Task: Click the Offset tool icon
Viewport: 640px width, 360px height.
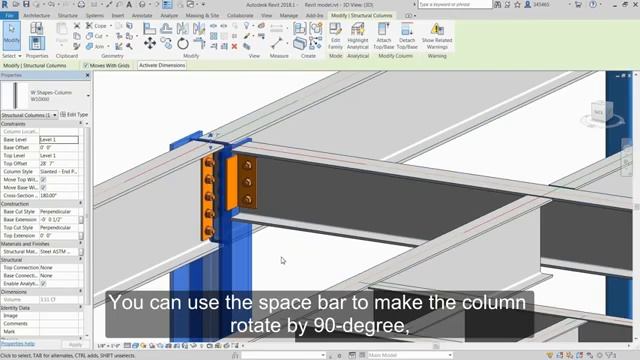Action: coord(166,28)
